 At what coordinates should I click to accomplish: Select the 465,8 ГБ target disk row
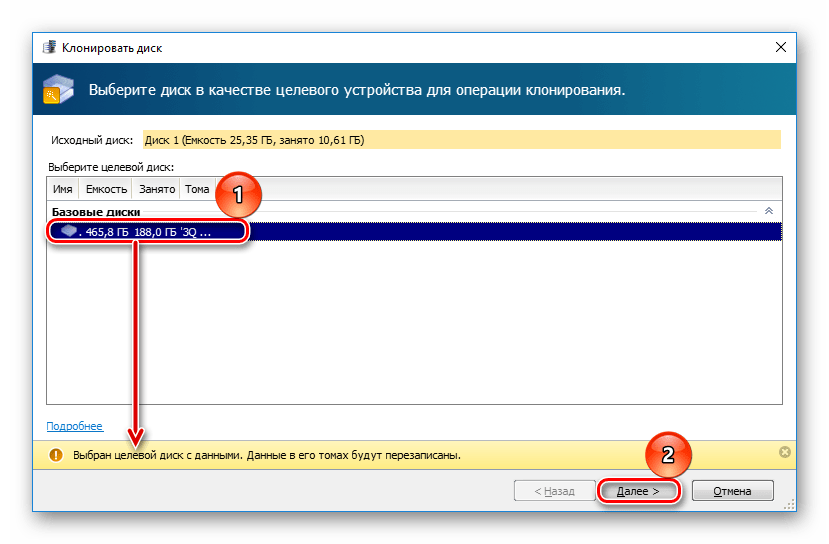[x=400, y=231]
